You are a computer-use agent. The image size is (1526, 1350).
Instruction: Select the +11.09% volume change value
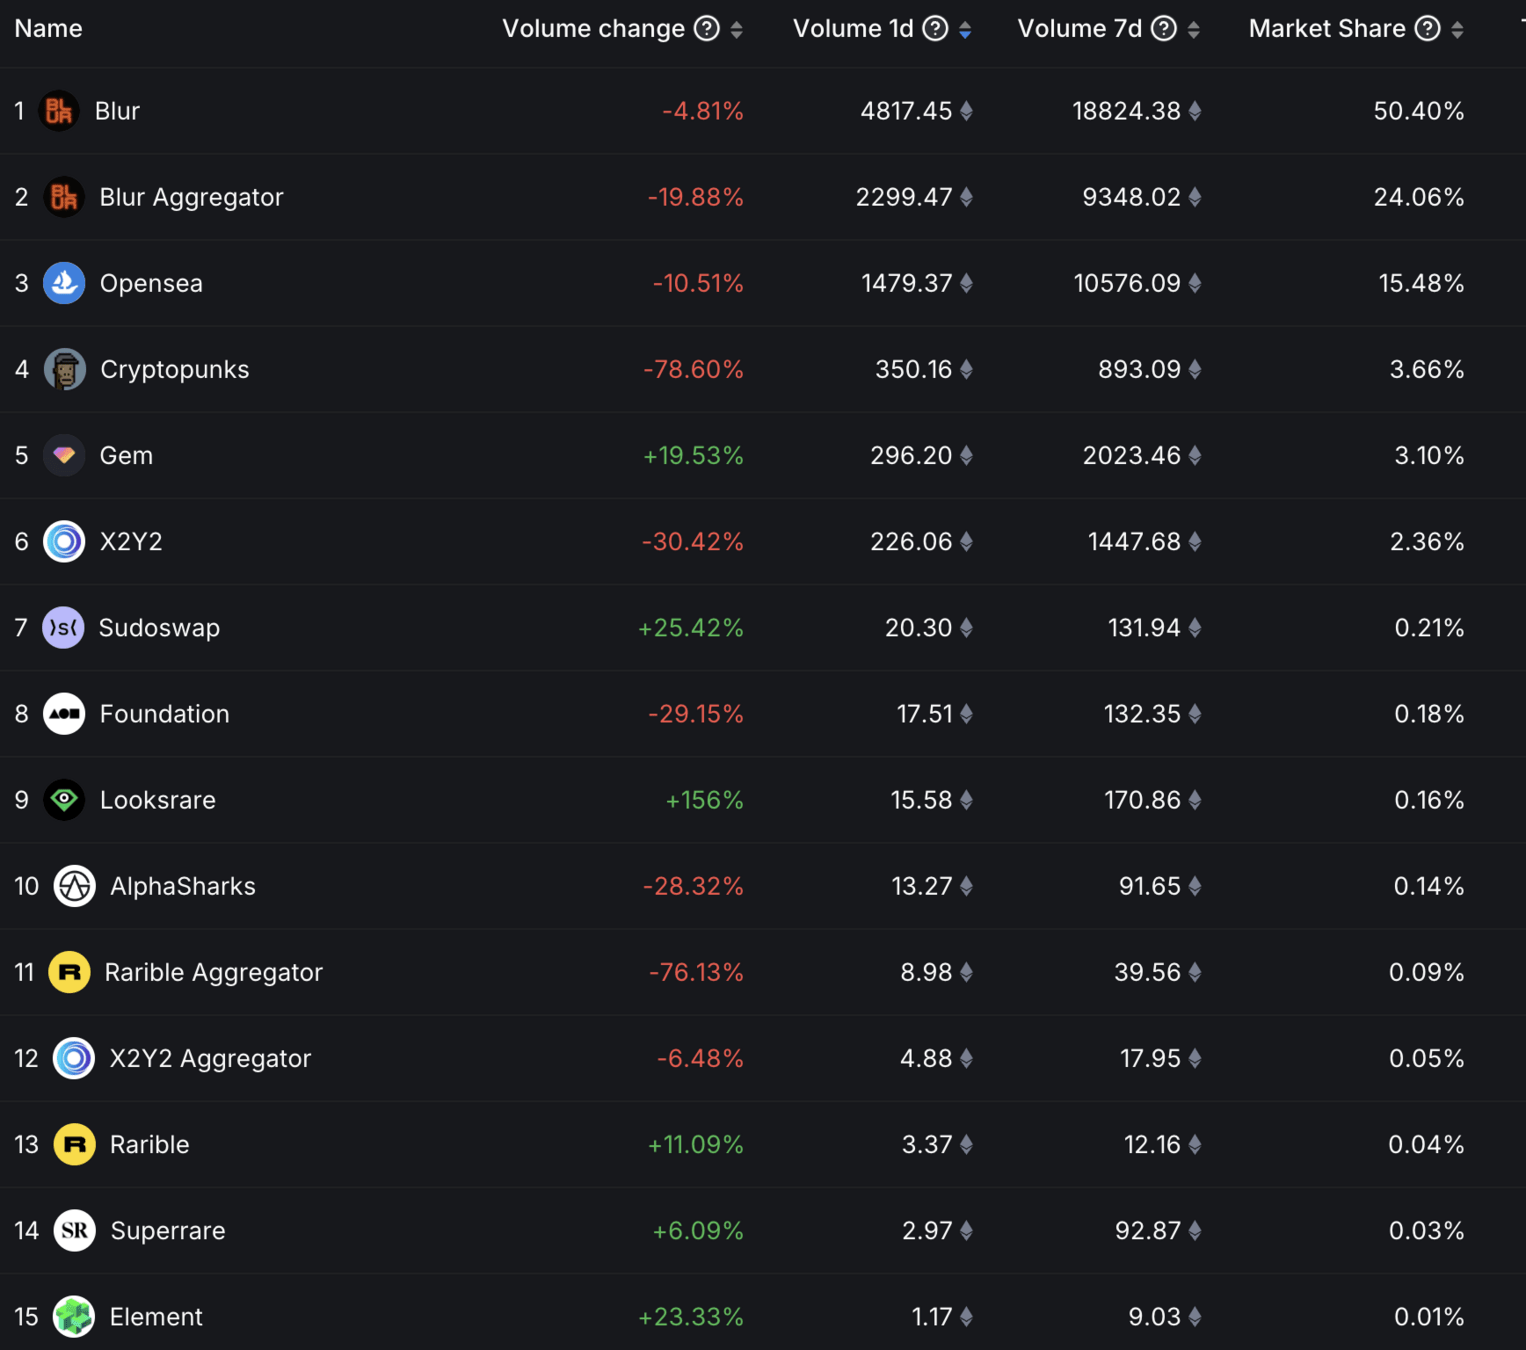[x=695, y=1144]
